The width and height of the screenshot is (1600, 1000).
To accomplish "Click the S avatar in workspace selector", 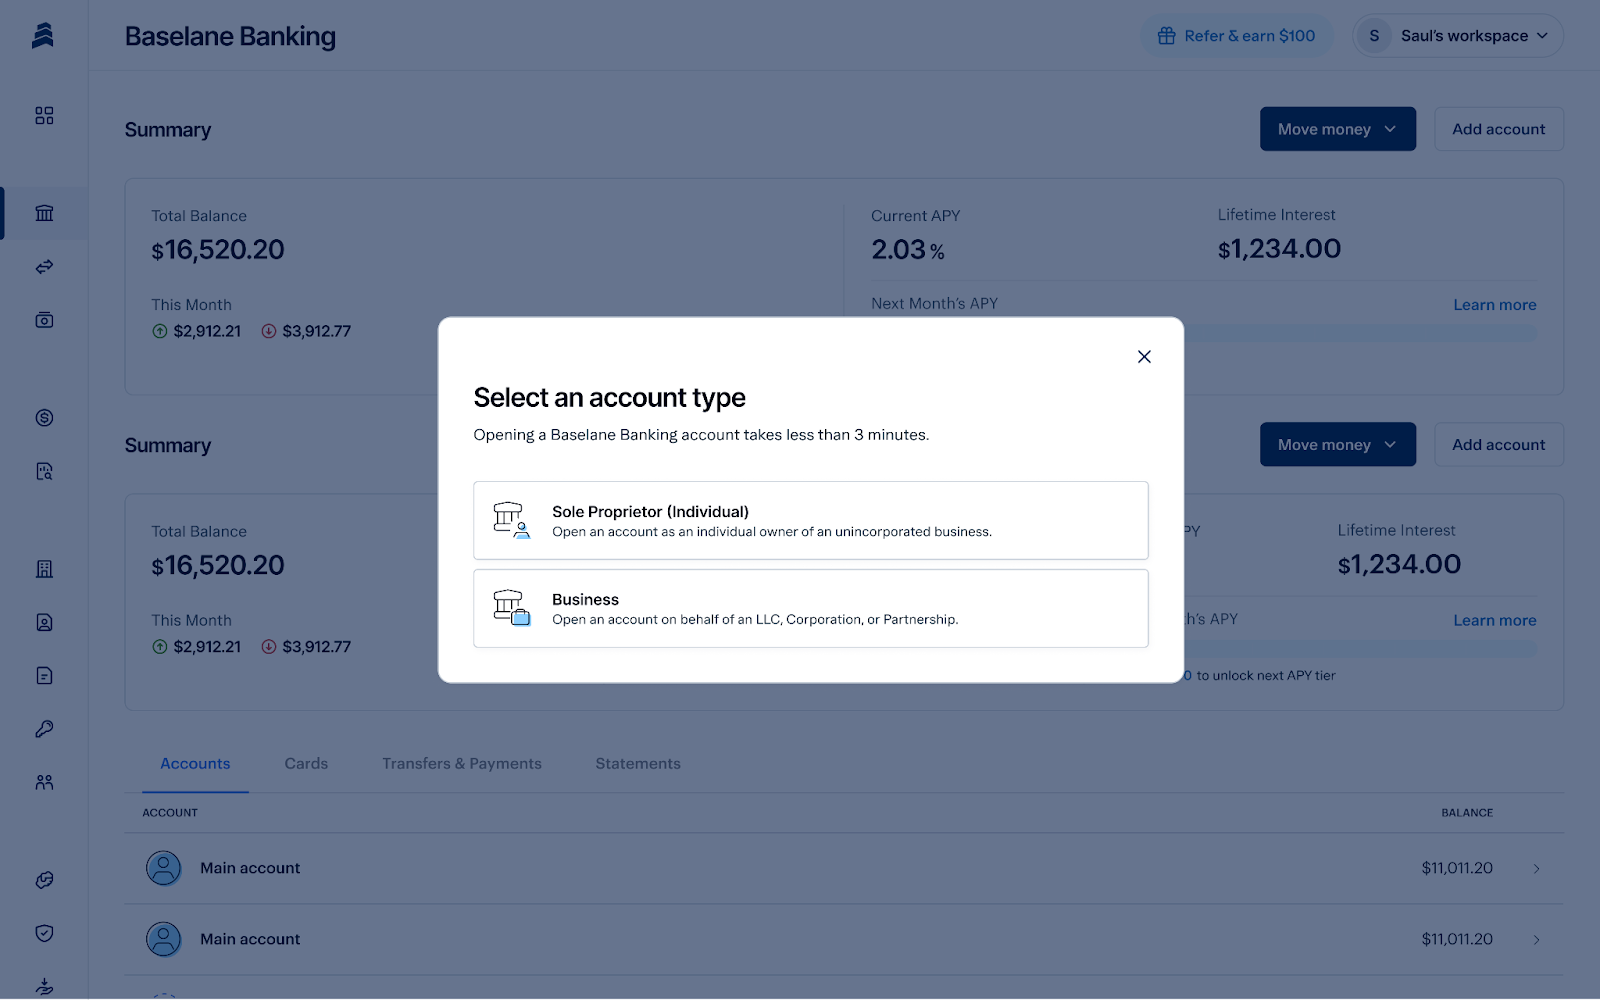I will (1374, 36).
